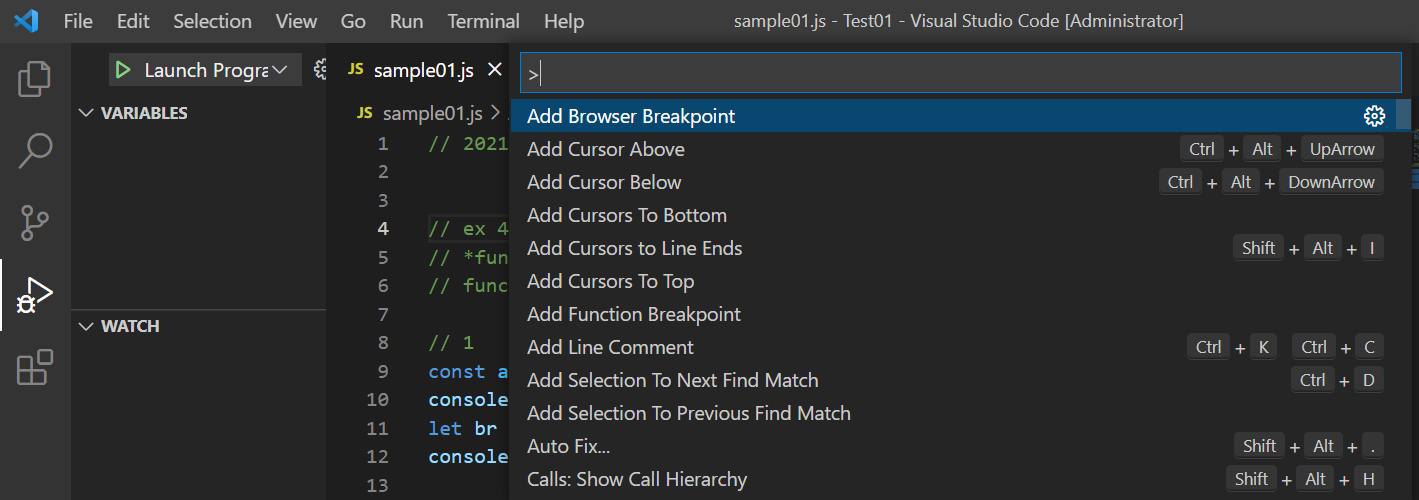The image size is (1419, 500).
Task: Run Calls: Show Call Hierarchy command
Action: [x=954, y=479]
